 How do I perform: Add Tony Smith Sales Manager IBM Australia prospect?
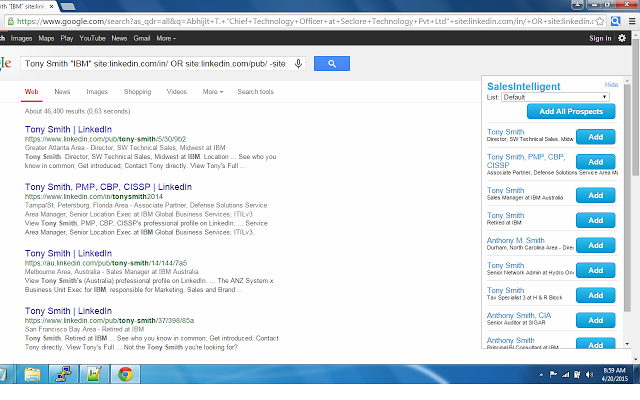pyautogui.click(x=596, y=196)
